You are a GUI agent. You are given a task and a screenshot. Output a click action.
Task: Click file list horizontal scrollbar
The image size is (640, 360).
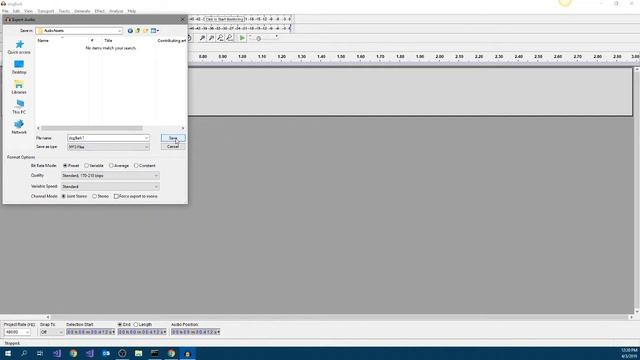(92, 128)
